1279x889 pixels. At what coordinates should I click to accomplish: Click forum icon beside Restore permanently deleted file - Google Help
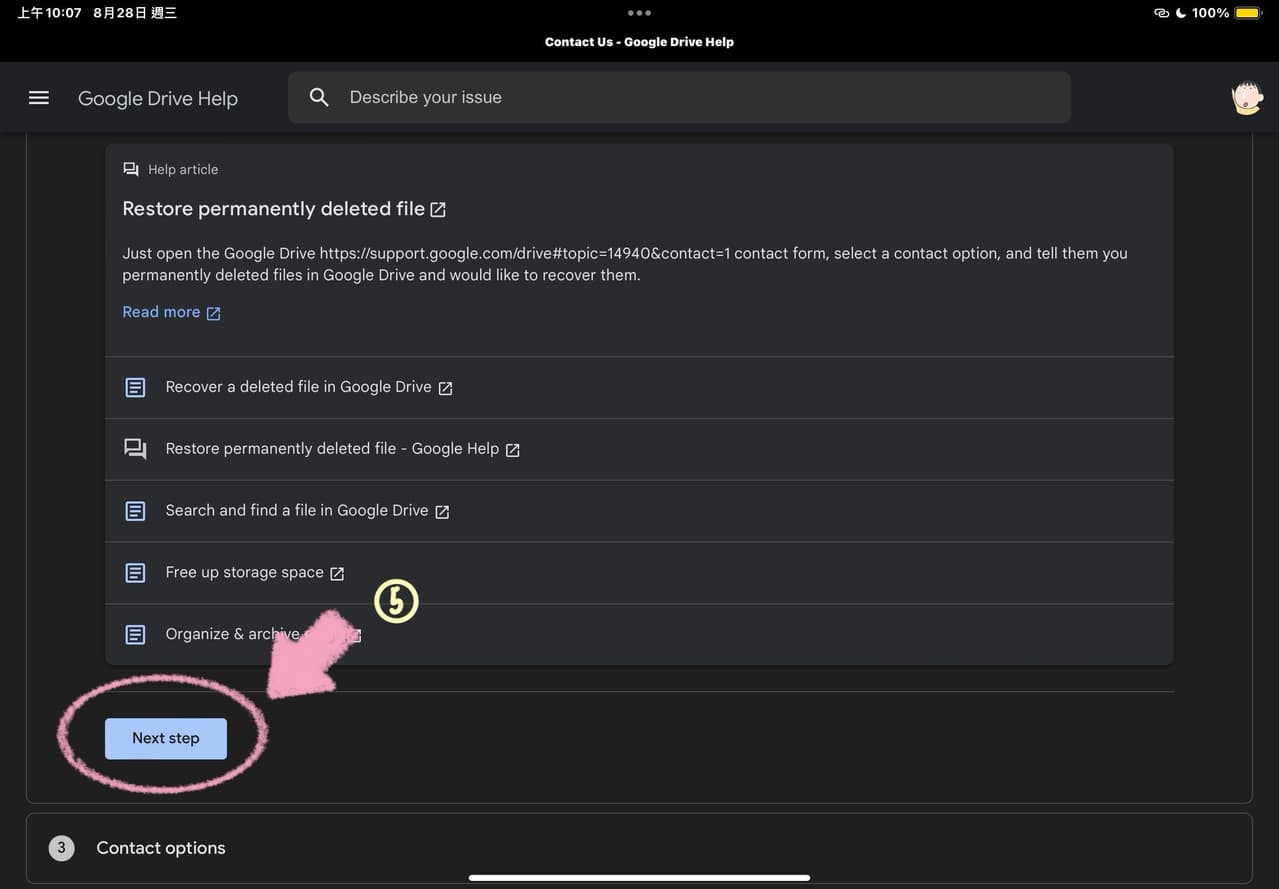tap(135, 449)
